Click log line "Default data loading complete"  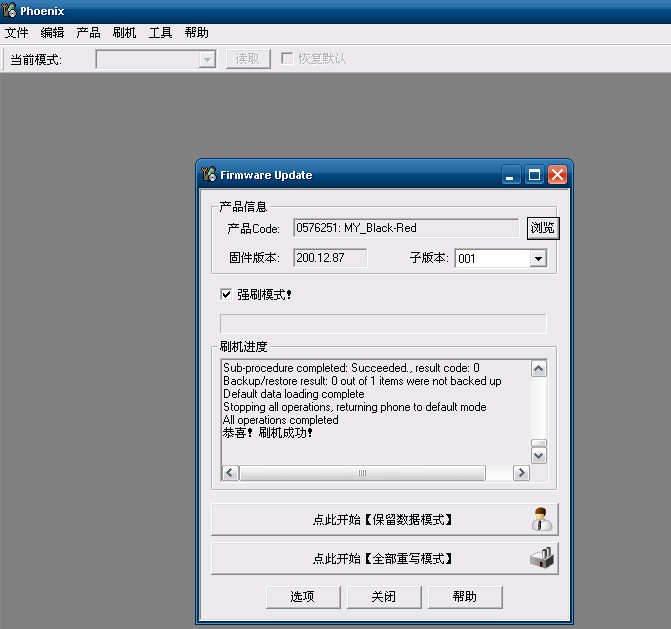tap(294, 394)
